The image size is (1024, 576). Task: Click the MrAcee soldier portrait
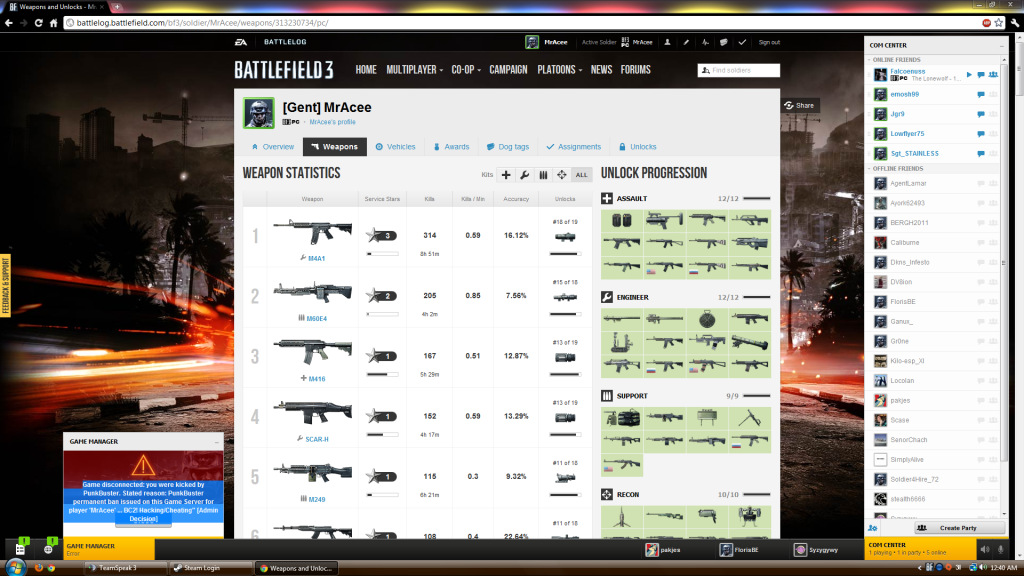[259, 113]
